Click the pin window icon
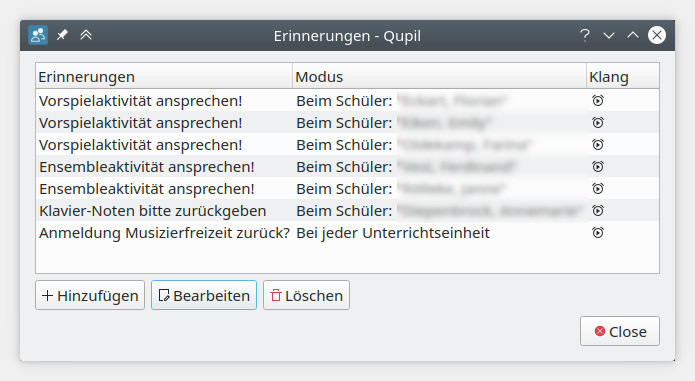The height and width of the screenshot is (381, 695). click(x=62, y=35)
